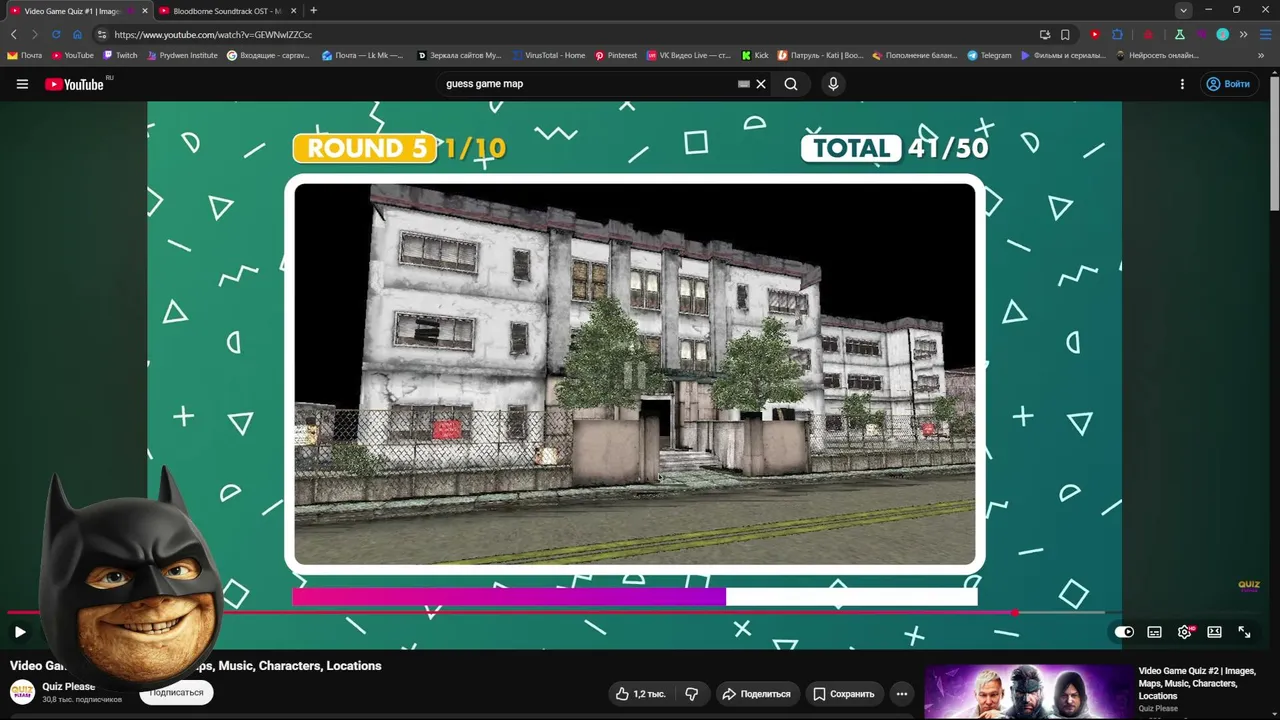Open the red YouTube extension icon
Image resolution: width=1280 pixels, height=720 pixels.
coord(1095,34)
